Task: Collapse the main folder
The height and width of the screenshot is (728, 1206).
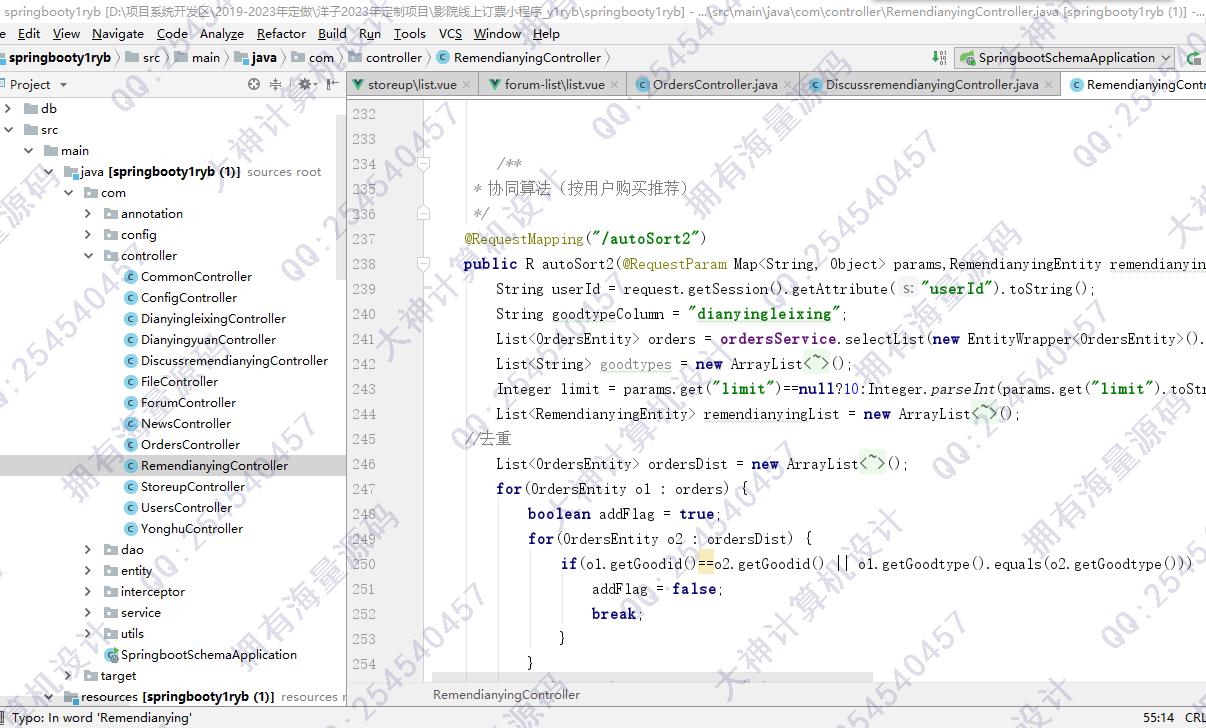Action: pyautogui.click(x=28, y=151)
